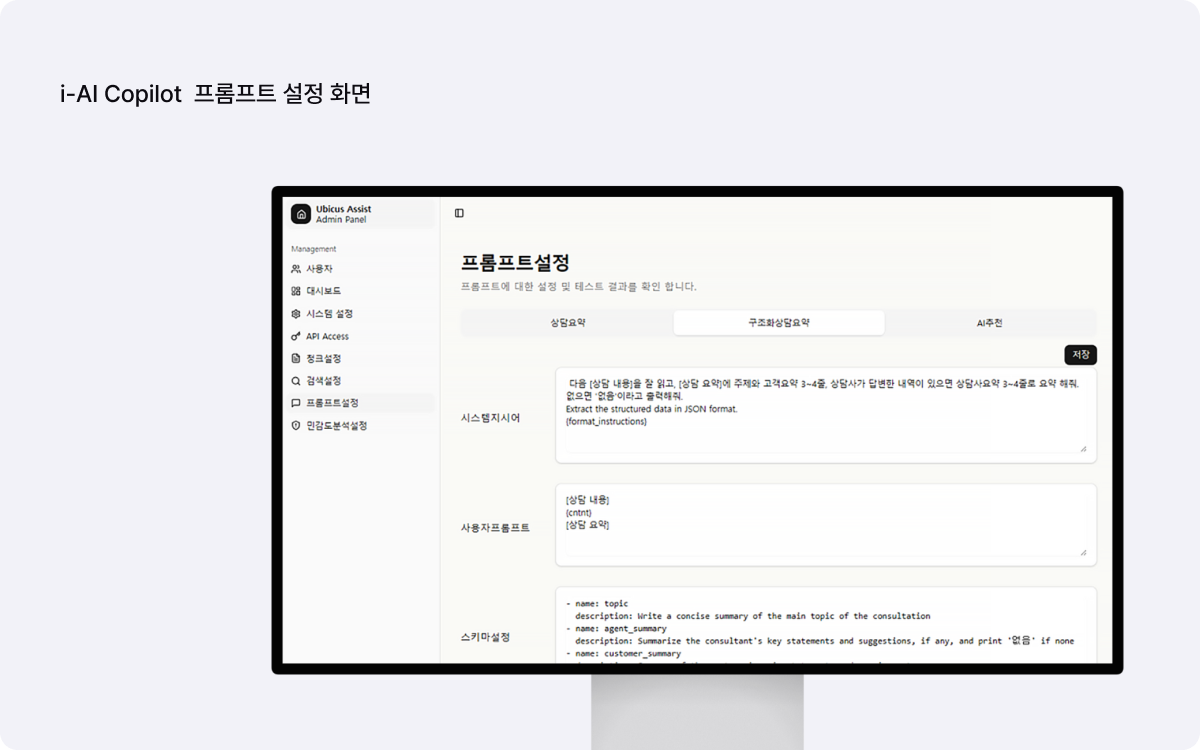Grab the 시스템지시어 textarea resize handle
1200x750 pixels.
click(1083, 449)
